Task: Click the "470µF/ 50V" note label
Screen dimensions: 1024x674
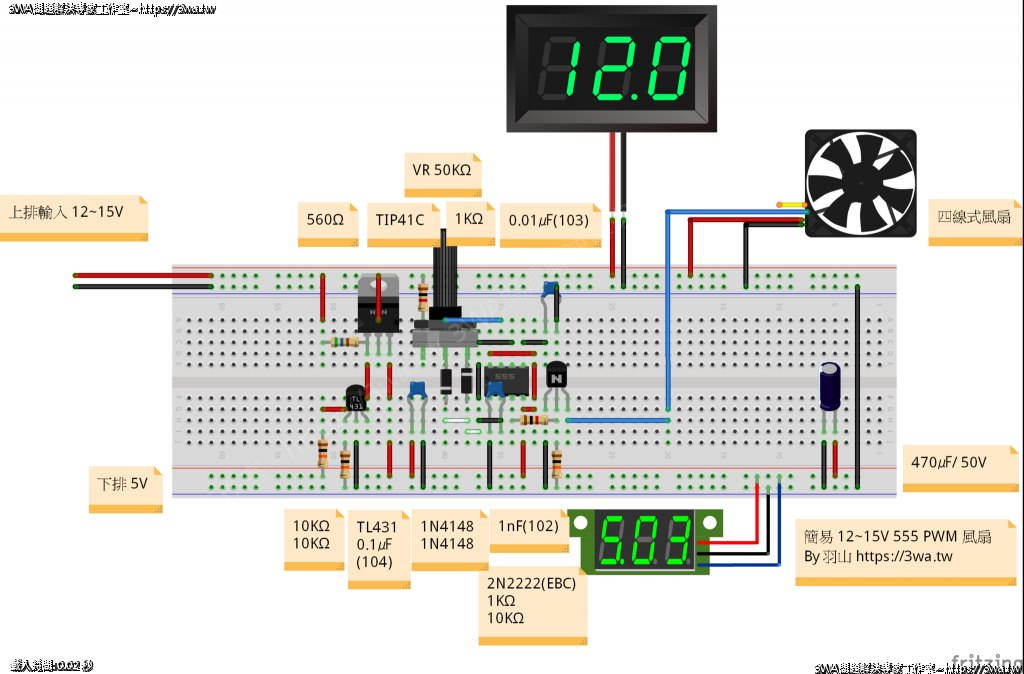Action: [950, 464]
